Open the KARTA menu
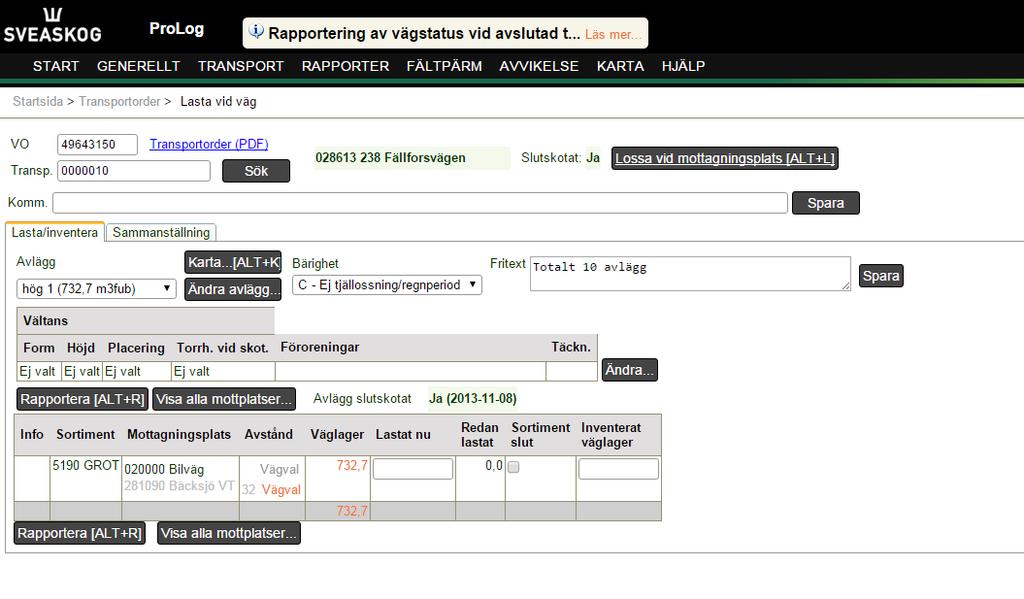 (x=620, y=66)
